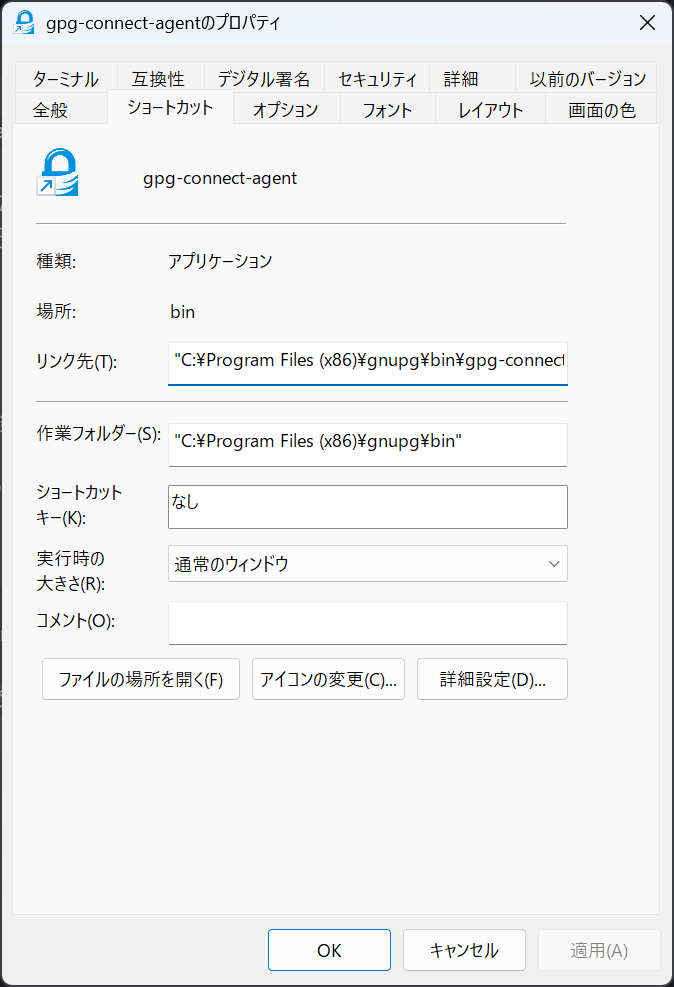Screen dimensions: 674x987
Task: Switch to the 互換性 tab
Action: pyautogui.click(x=158, y=79)
